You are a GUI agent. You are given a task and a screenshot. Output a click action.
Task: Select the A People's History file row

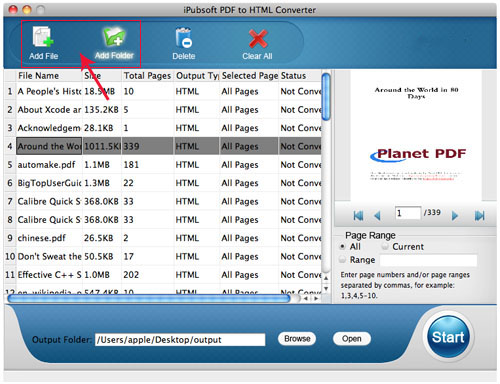[163, 91]
